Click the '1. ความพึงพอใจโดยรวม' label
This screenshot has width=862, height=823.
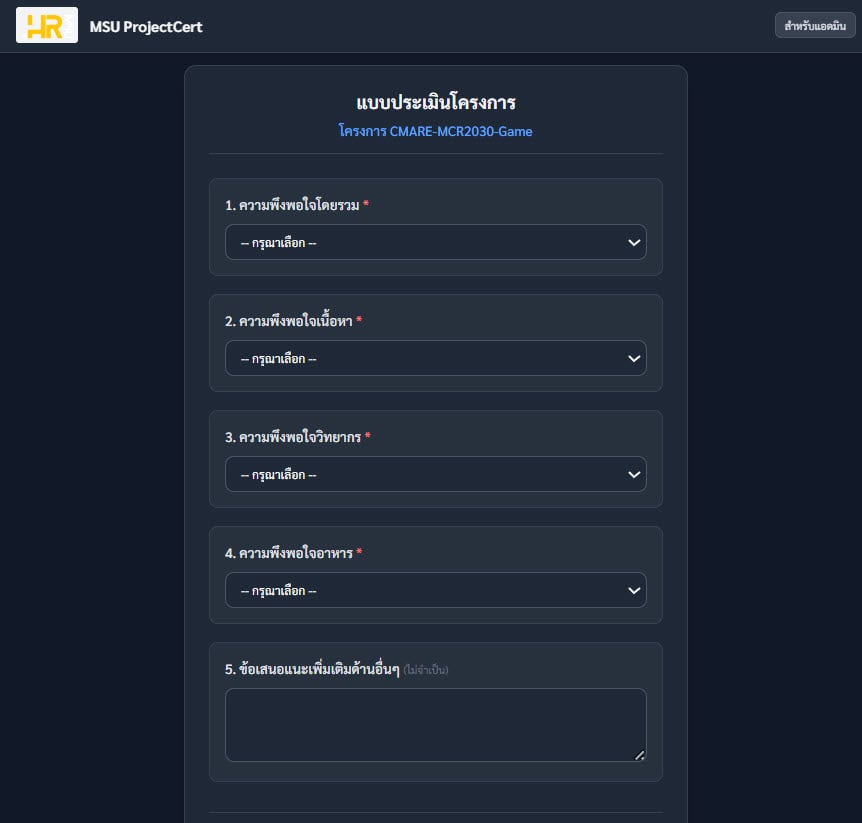[x=292, y=205]
